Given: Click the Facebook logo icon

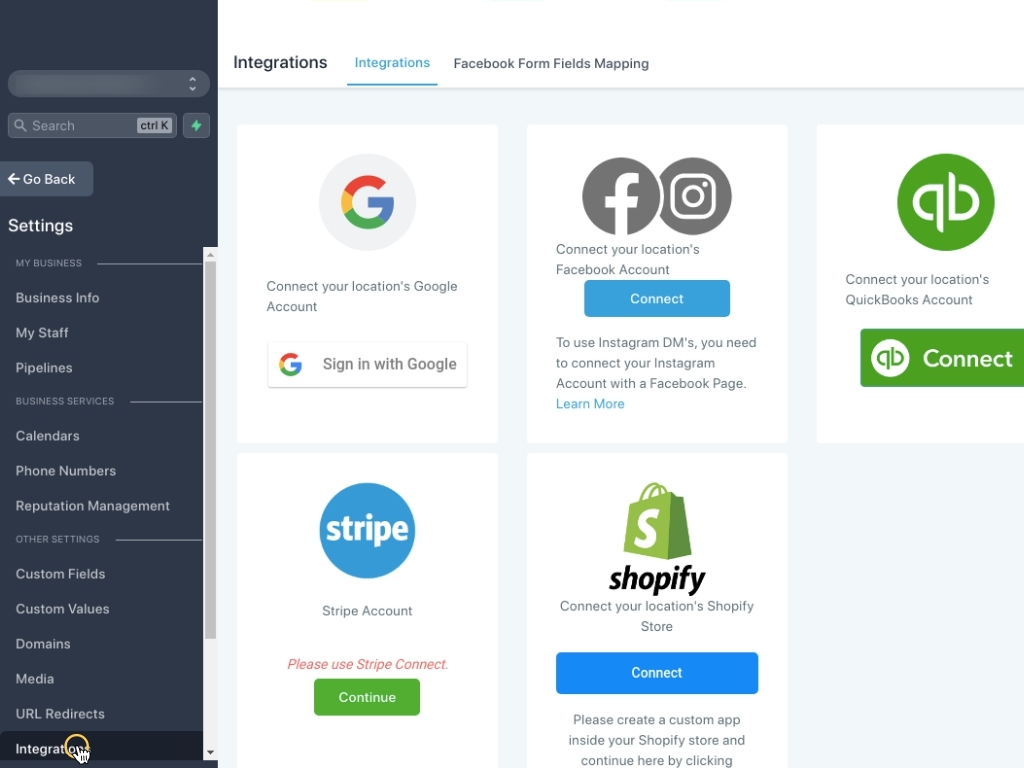Looking at the screenshot, I should point(620,196).
